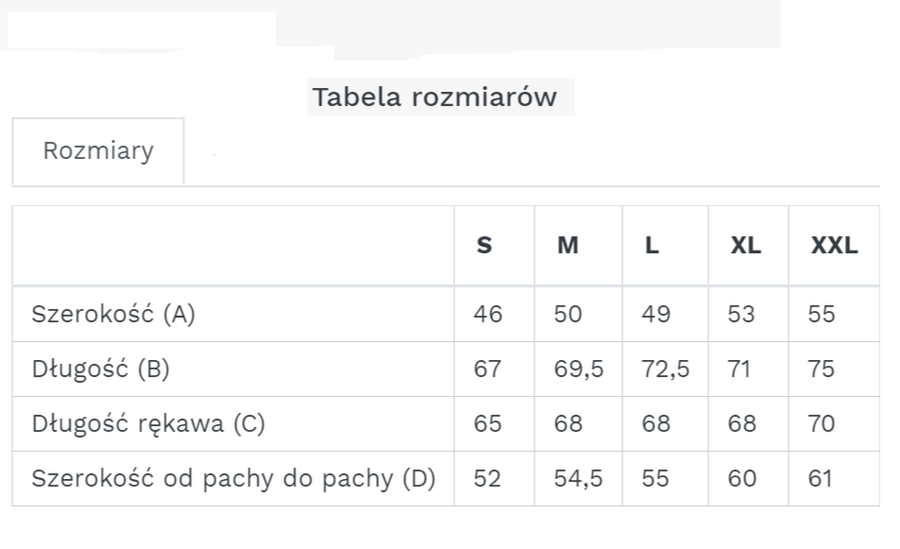Click the Szerokość (A) row label

pos(113,314)
